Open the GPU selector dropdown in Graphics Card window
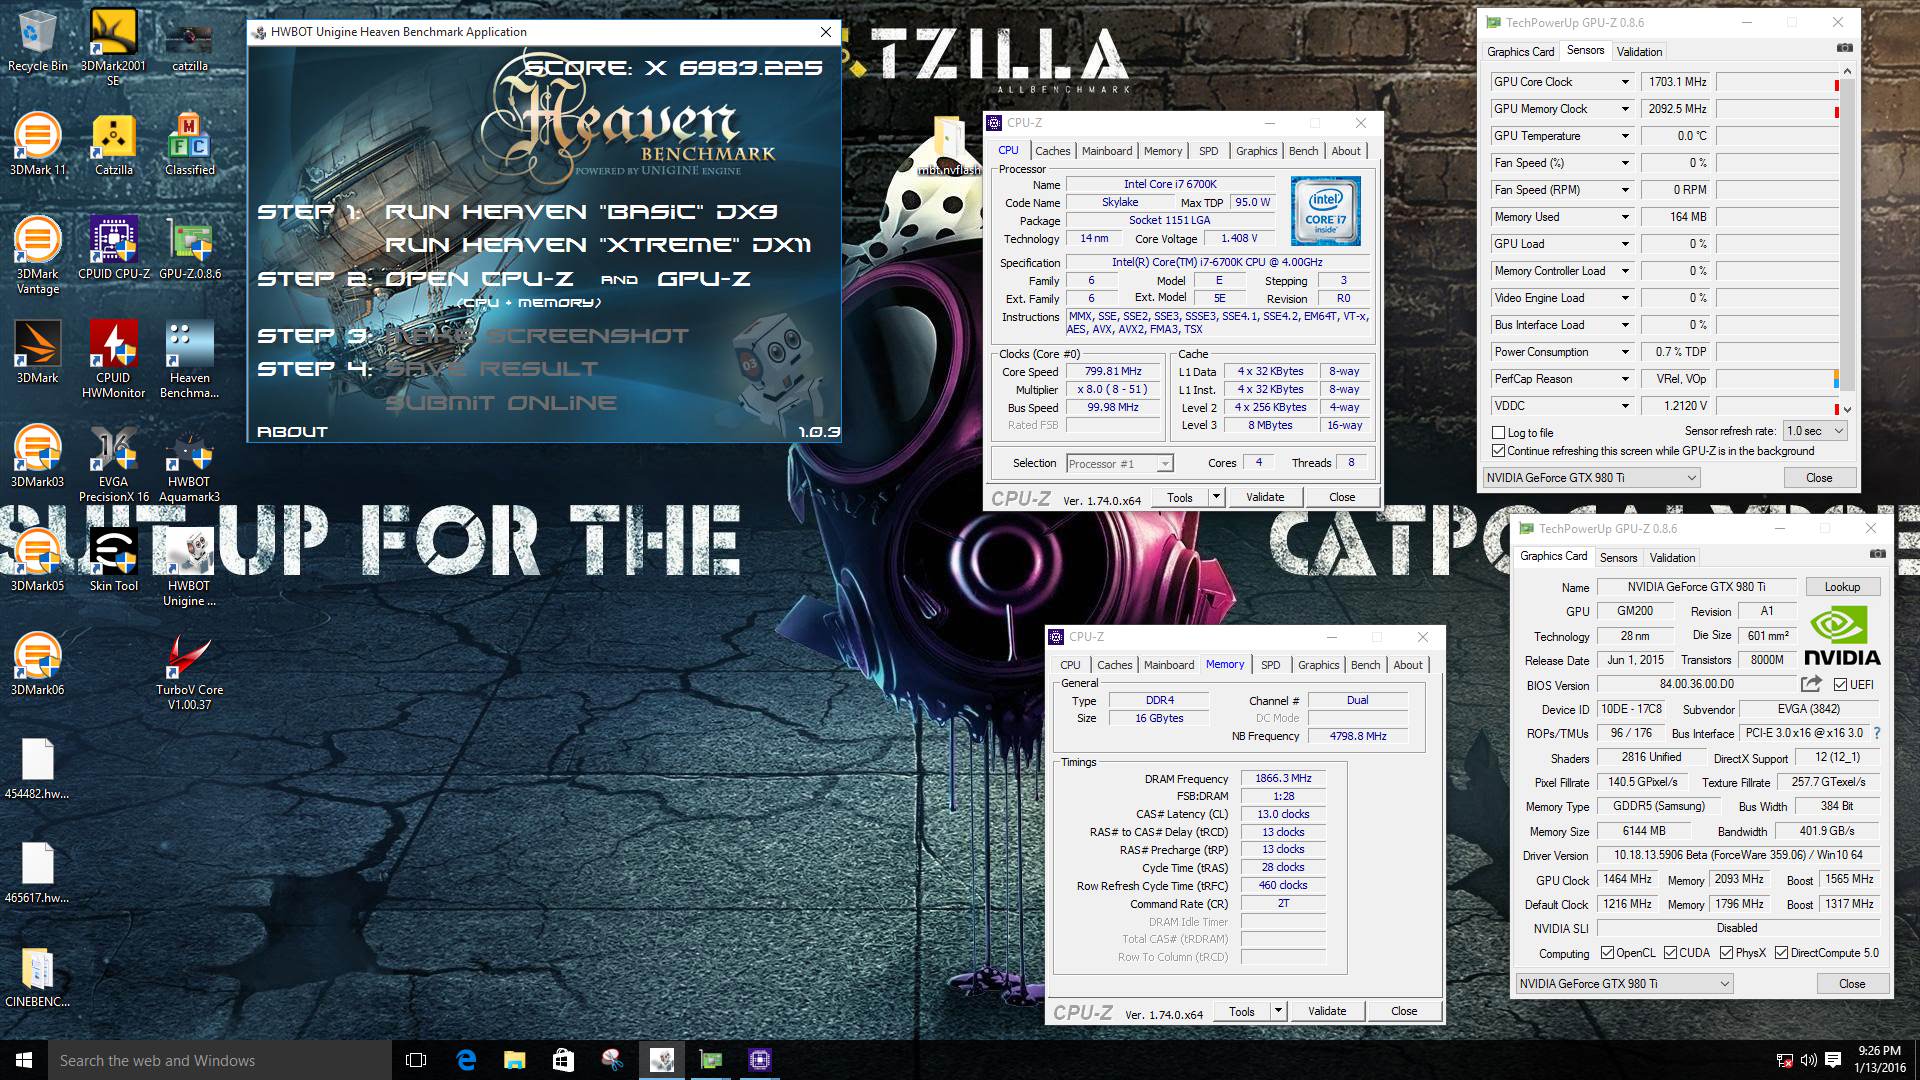The width and height of the screenshot is (1920, 1080). [1624, 984]
